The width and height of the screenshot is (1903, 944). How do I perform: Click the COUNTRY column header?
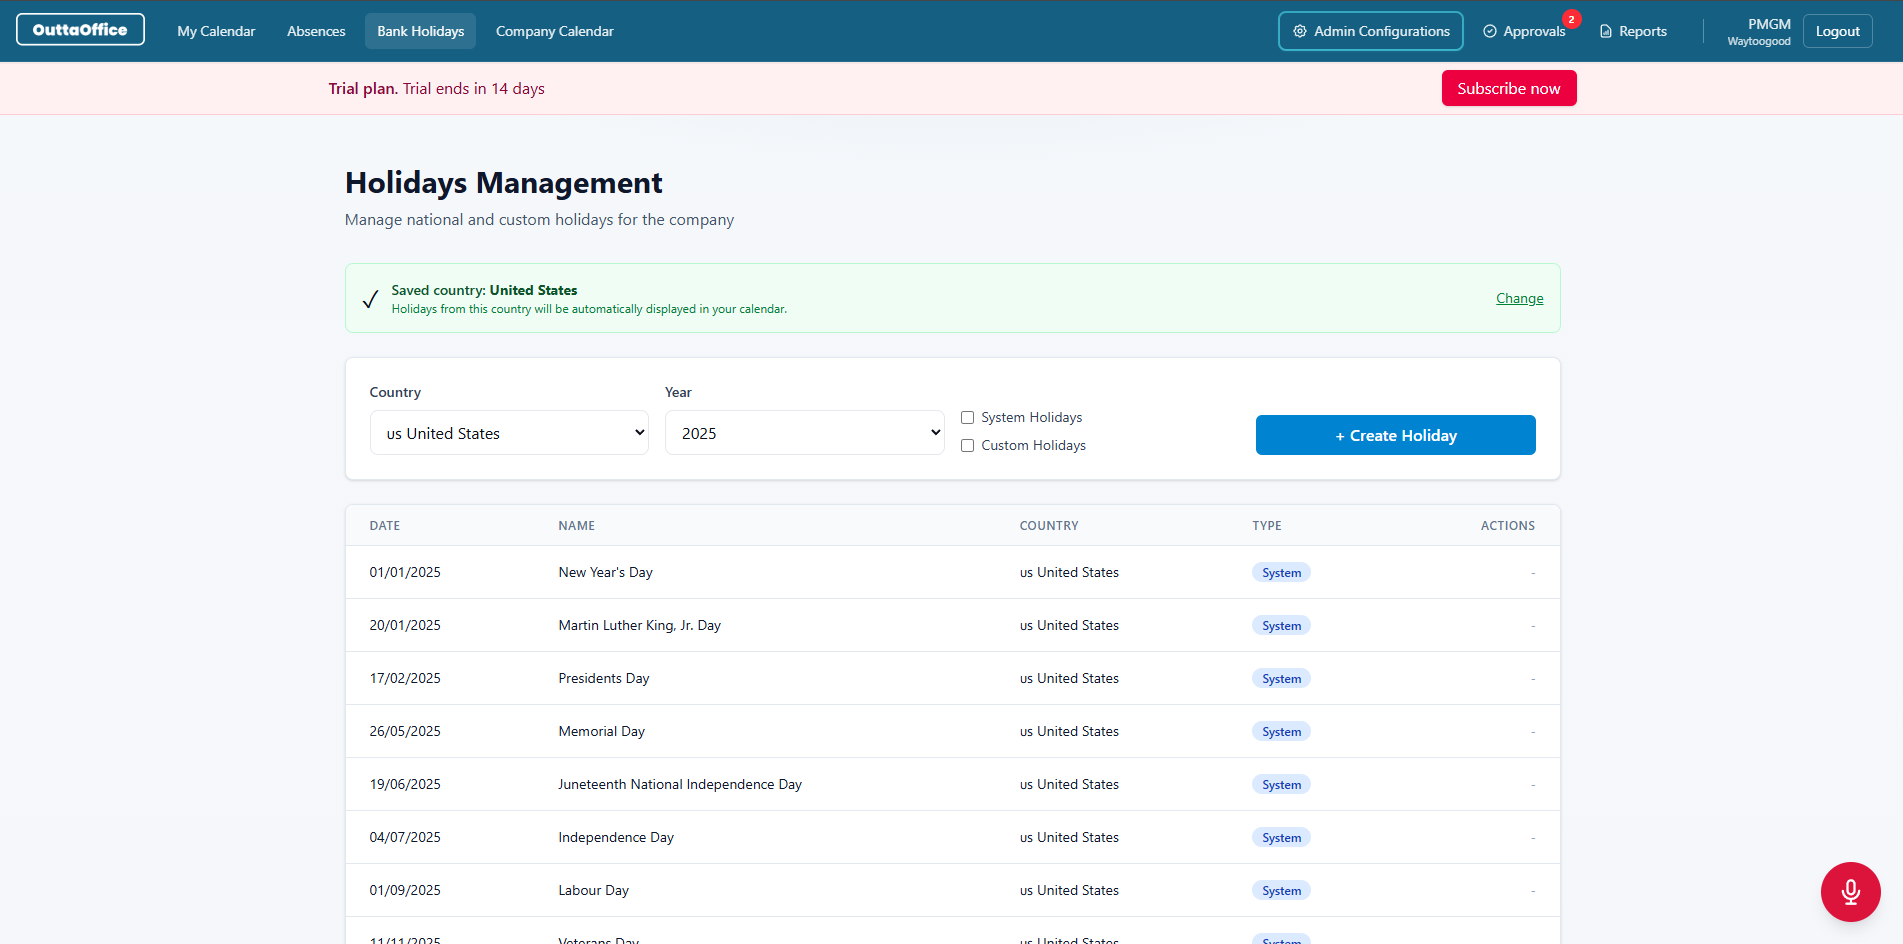1049,525
